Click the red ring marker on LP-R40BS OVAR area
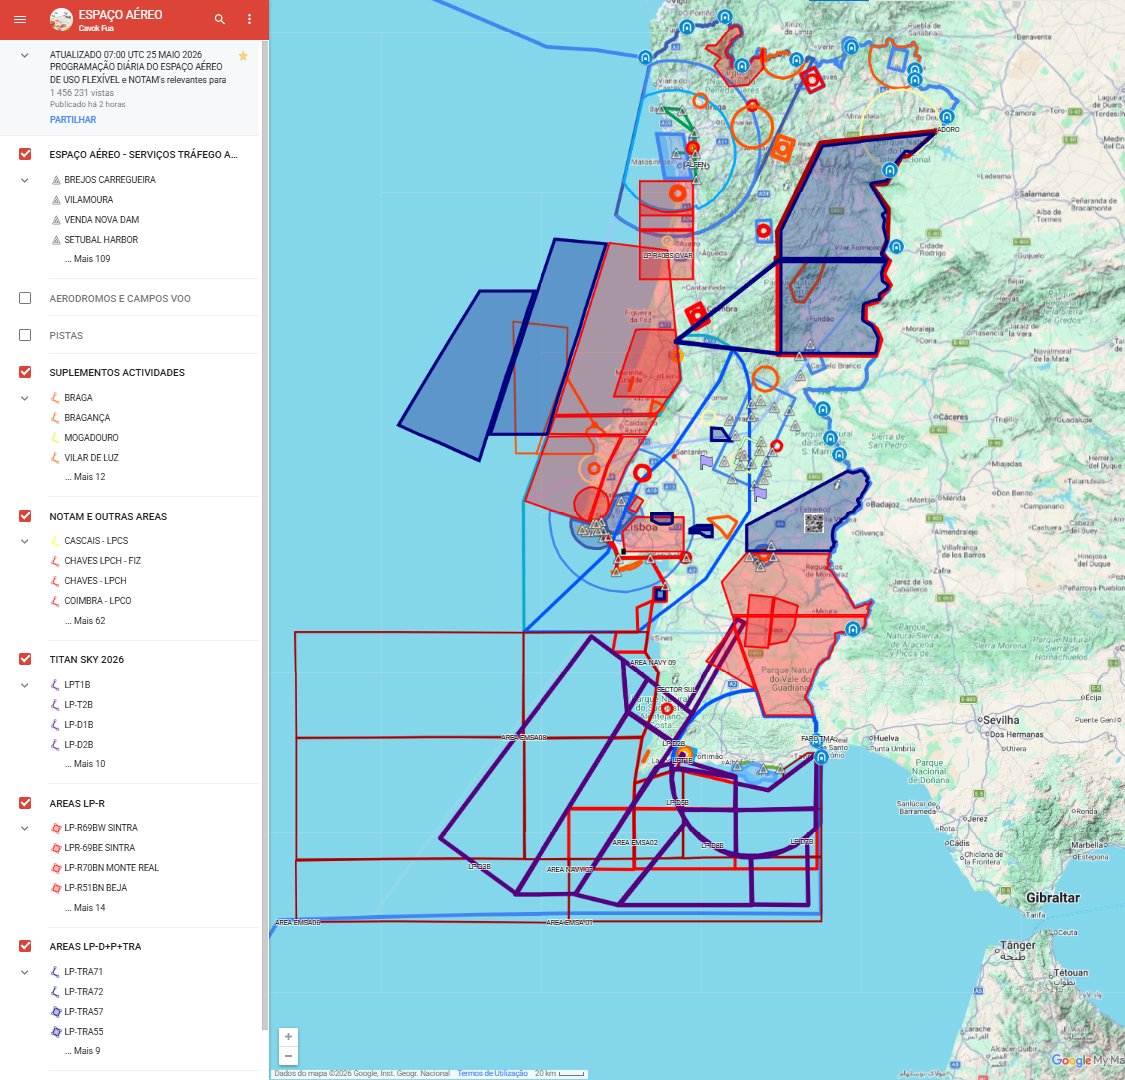Screen dimensions: 1125x1080 pos(677,193)
